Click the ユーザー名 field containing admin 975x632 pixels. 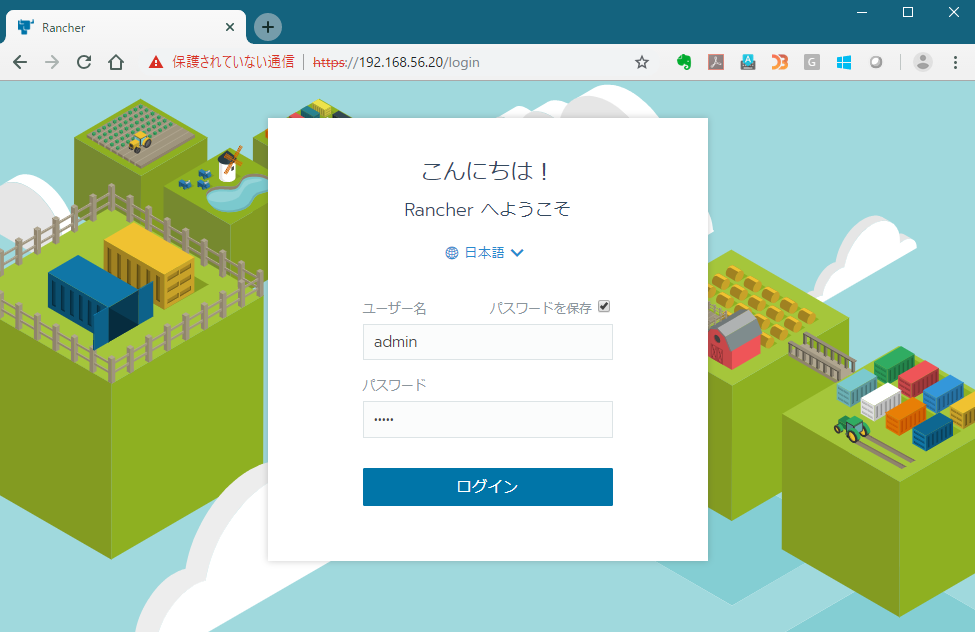488,342
